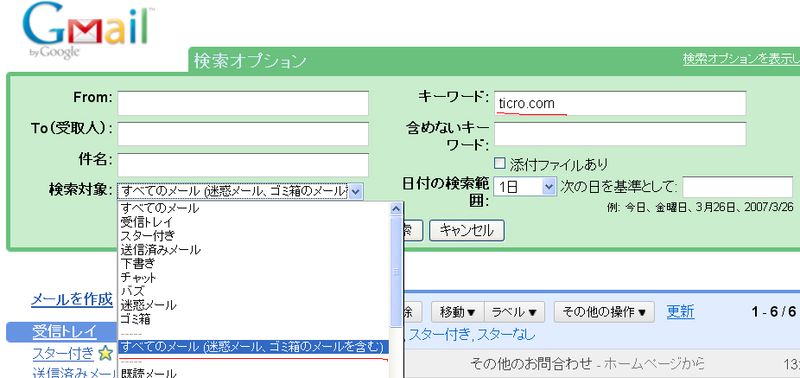Open the その他のお問合わせ message row
The width and height of the screenshot is (800, 378).
602,364
